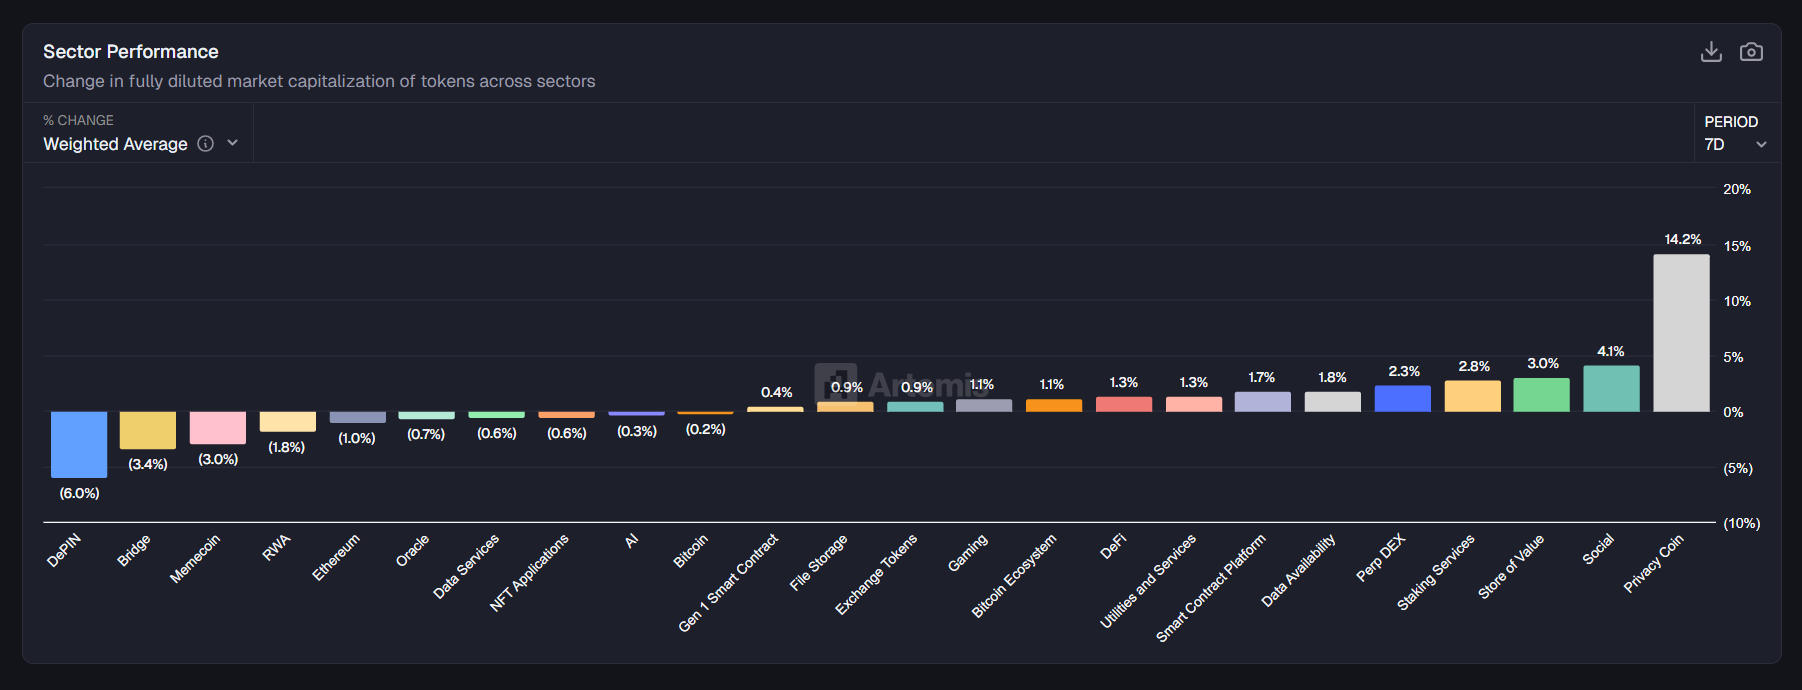Click the Weighted Average info icon

(206, 144)
